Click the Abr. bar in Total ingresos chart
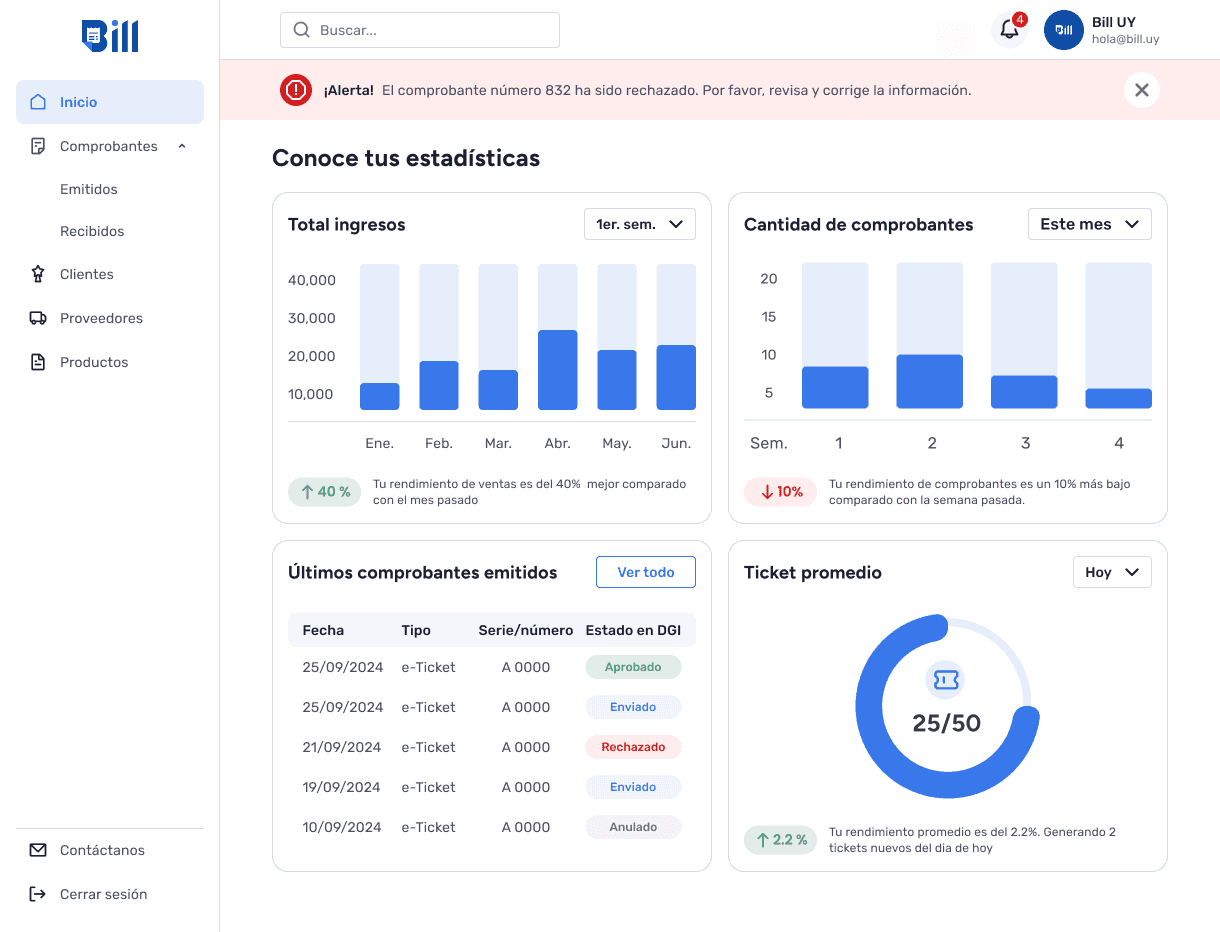Image resolution: width=1220 pixels, height=932 pixels. click(558, 370)
